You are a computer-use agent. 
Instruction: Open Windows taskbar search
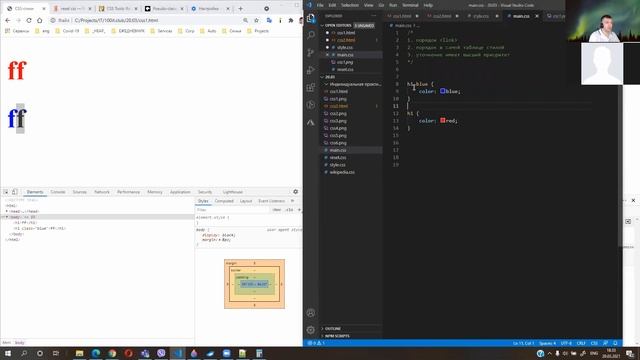pyautogui.click(x=24, y=353)
